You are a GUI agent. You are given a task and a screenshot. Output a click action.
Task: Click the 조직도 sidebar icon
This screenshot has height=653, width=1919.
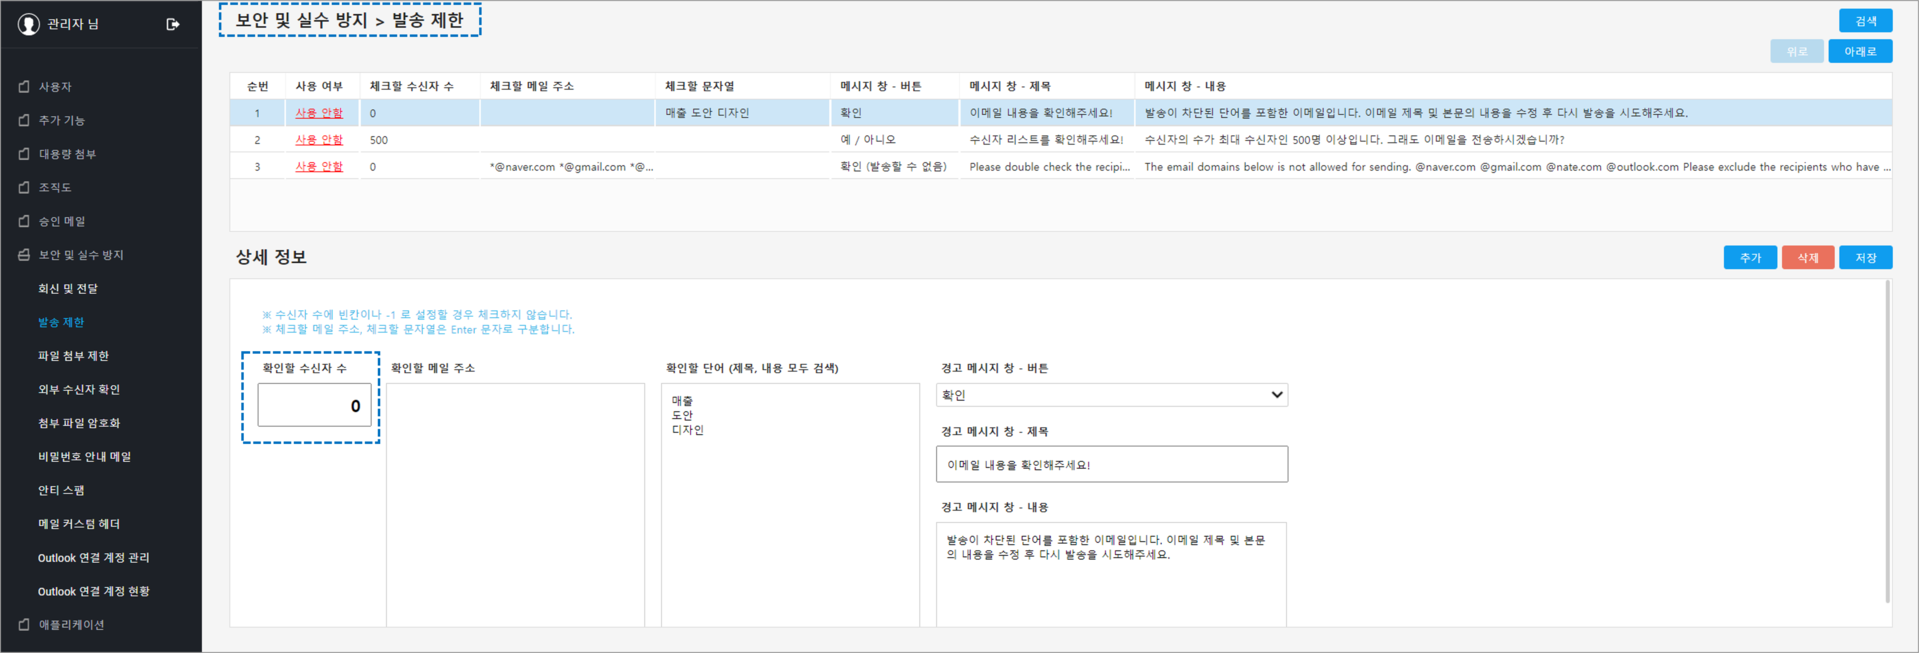[x=24, y=187]
